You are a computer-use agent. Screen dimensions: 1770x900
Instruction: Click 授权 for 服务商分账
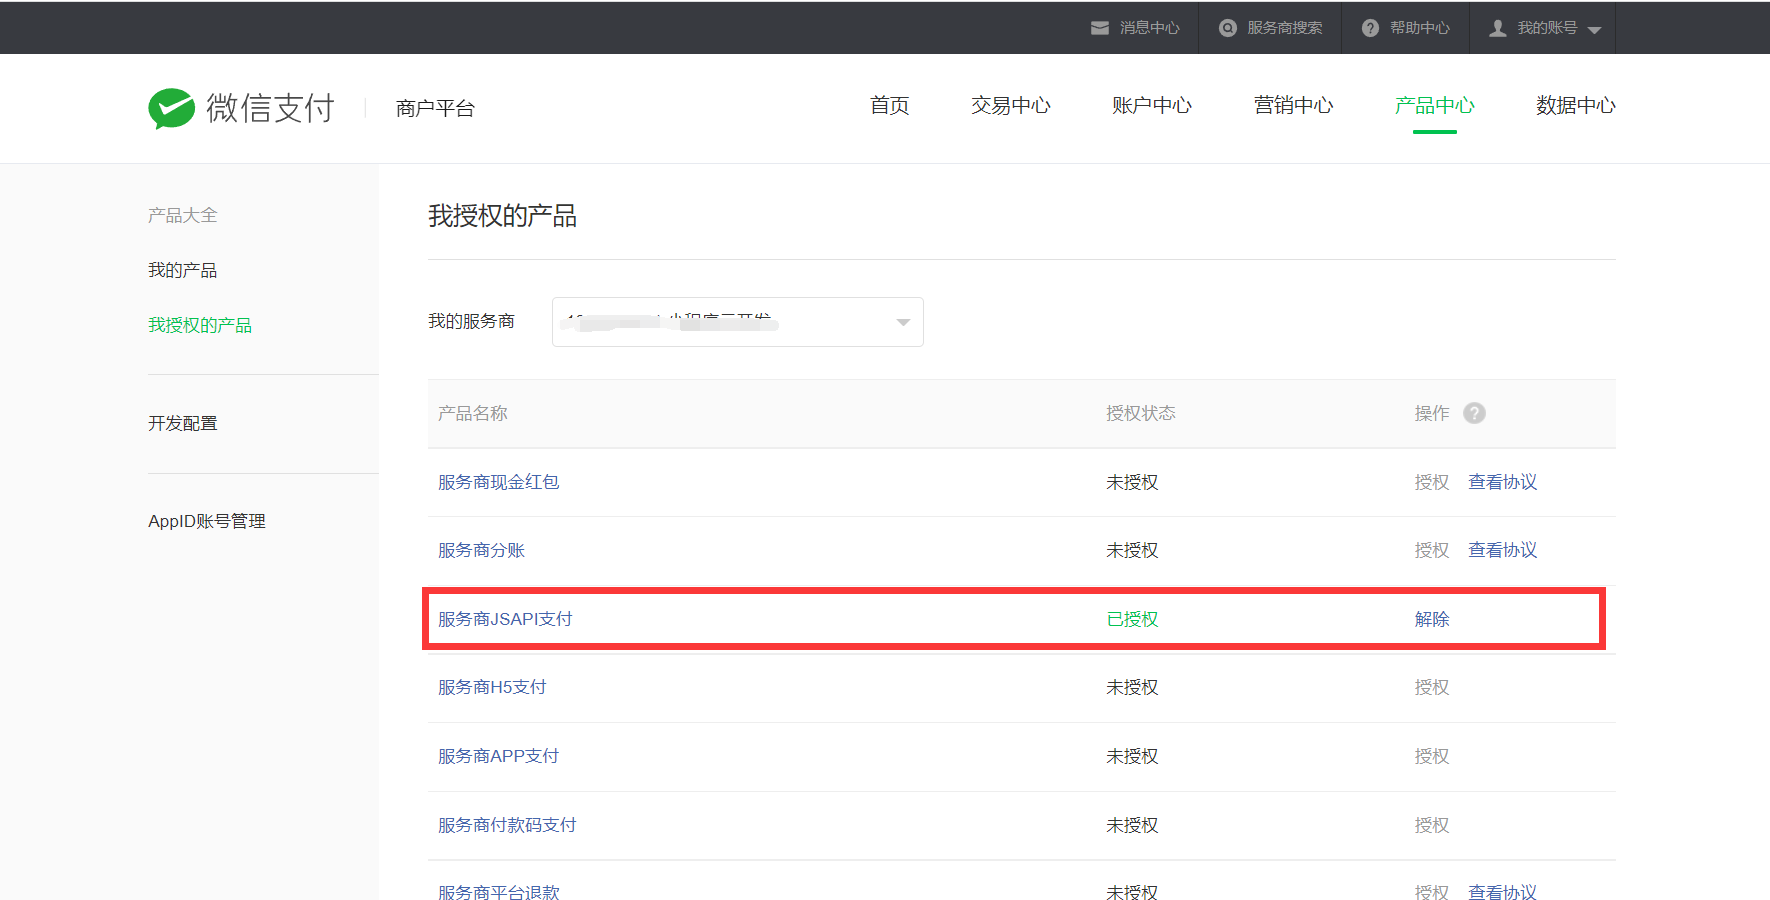pyautogui.click(x=1431, y=550)
